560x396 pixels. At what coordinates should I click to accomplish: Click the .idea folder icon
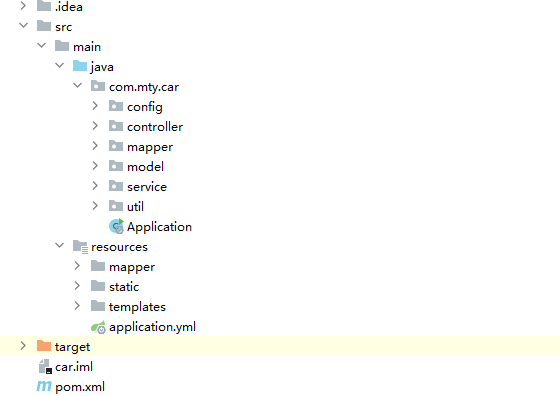[44, 6]
